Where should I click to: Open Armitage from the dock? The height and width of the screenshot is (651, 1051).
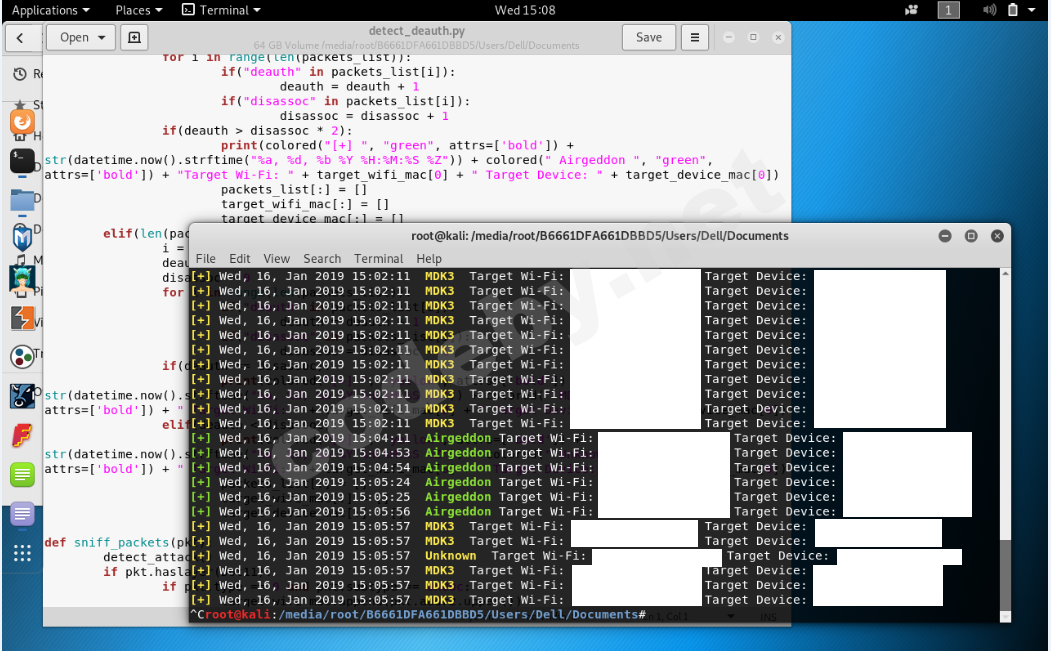coord(22,278)
